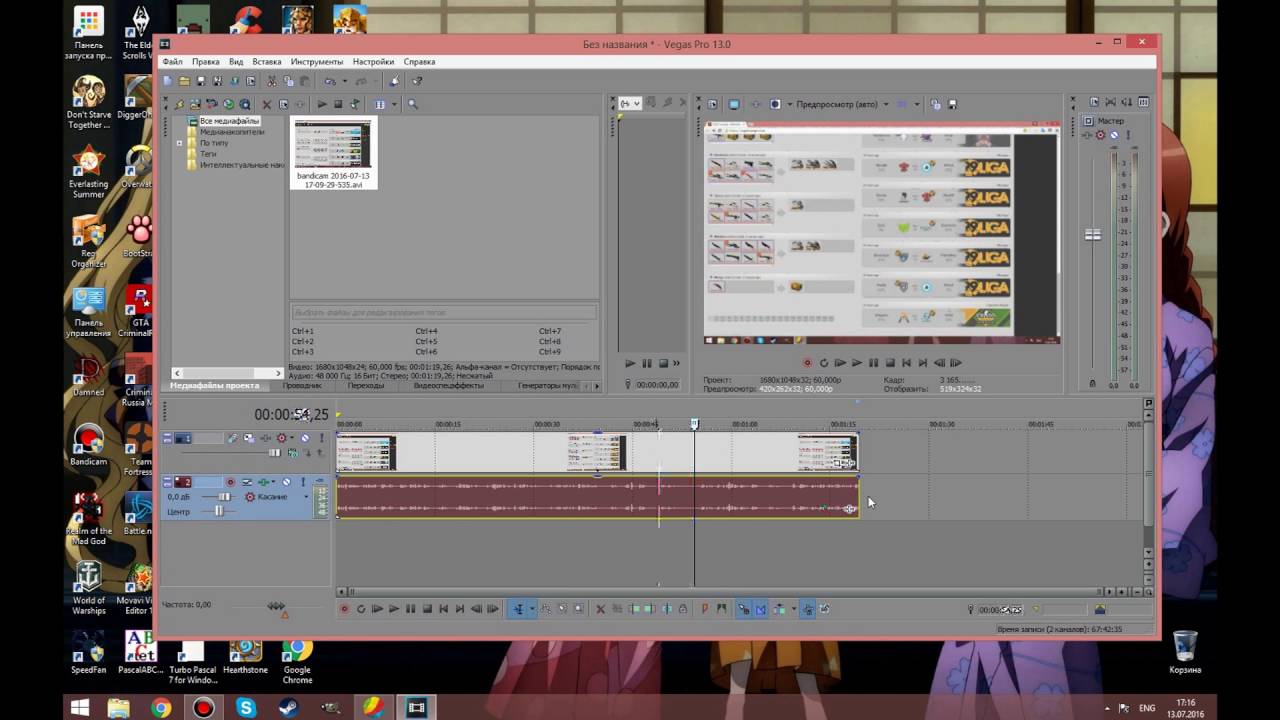Select the Все медиафайлы tree item
Screen dimensions: 1280x720
pos(229,121)
